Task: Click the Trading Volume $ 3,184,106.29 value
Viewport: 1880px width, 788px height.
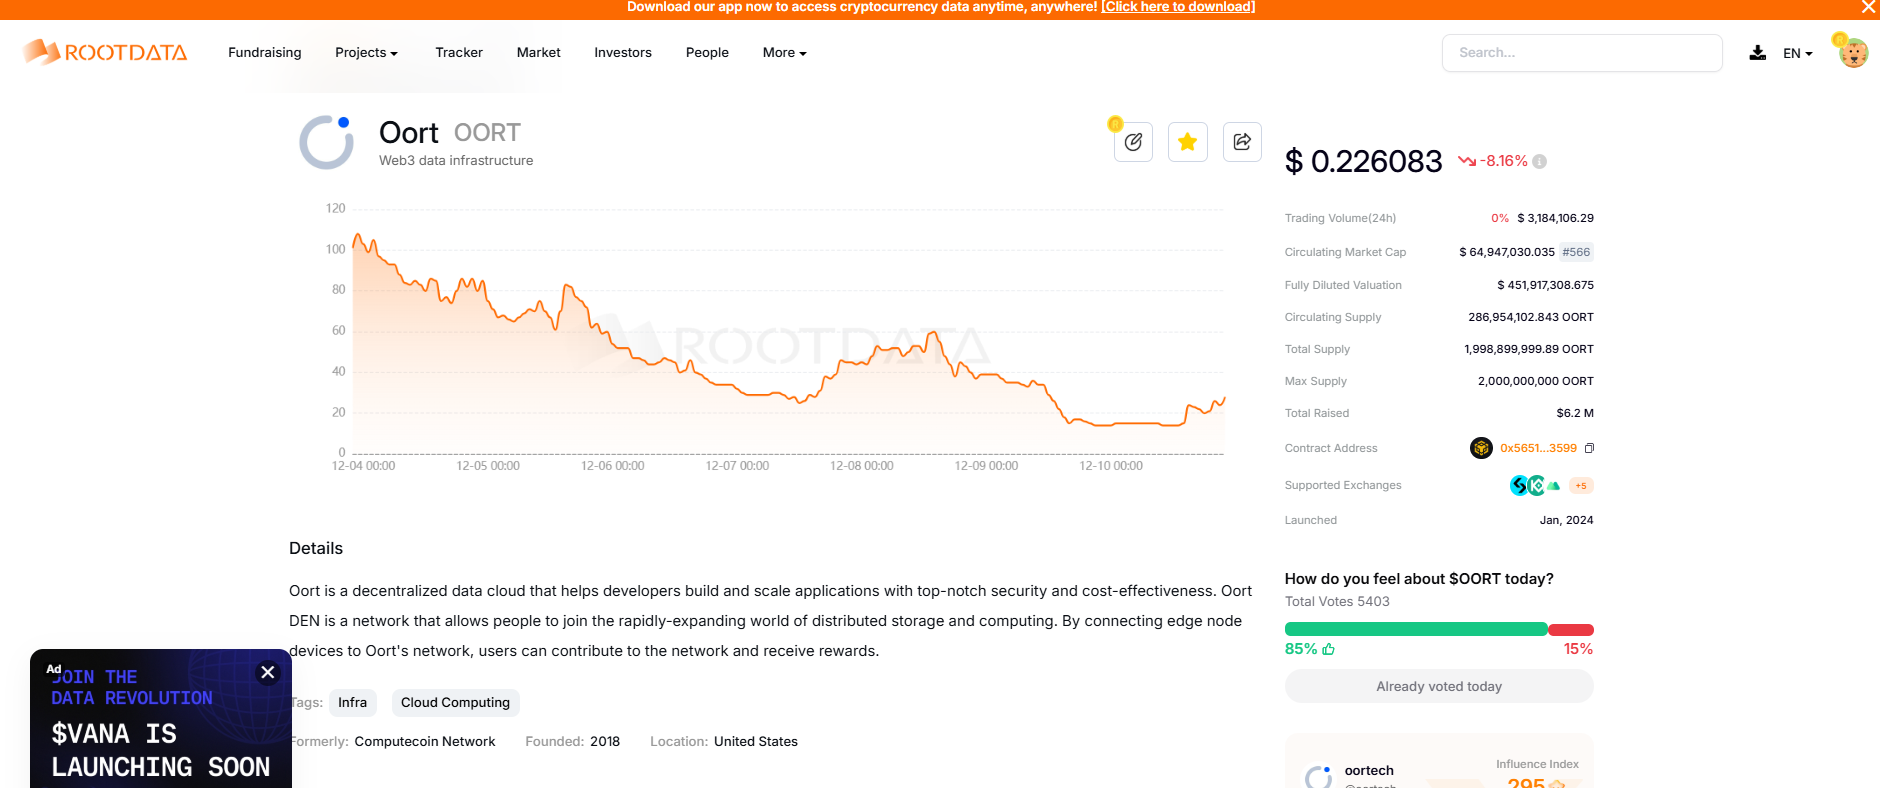Action: 1555,218
